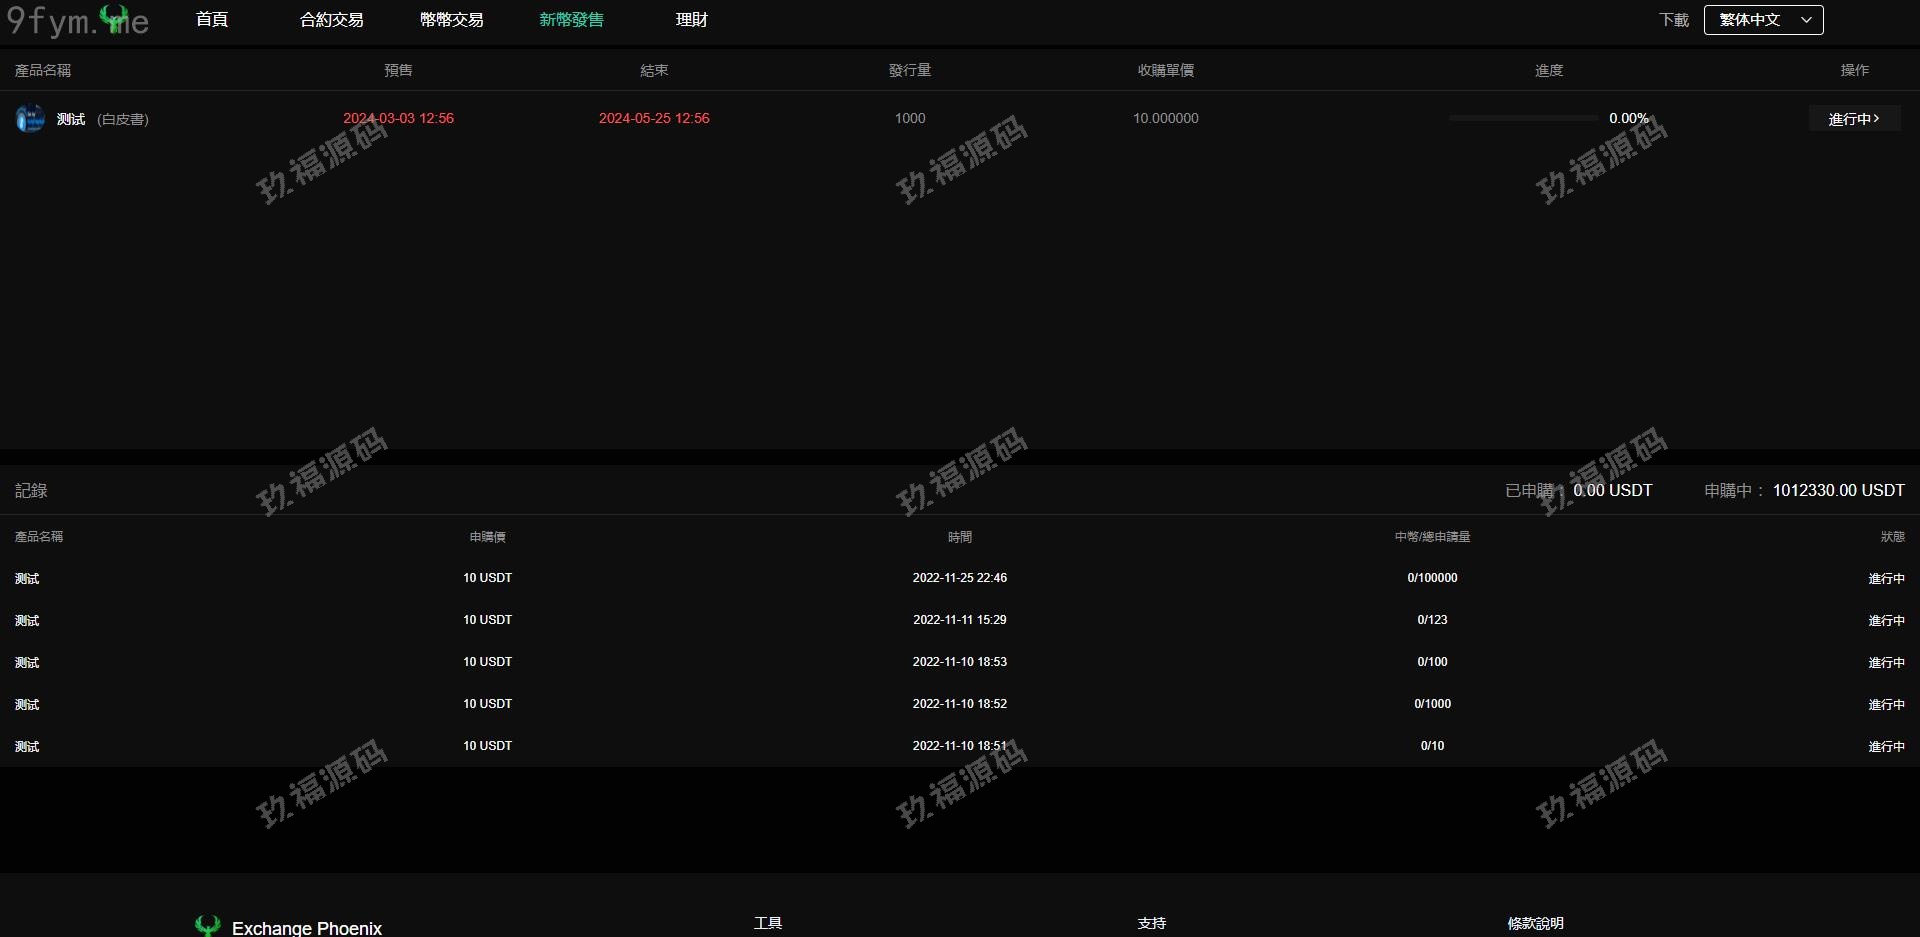1920x937 pixels.
Task: Navigate to 幣幣交易 page
Action: (x=451, y=20)
